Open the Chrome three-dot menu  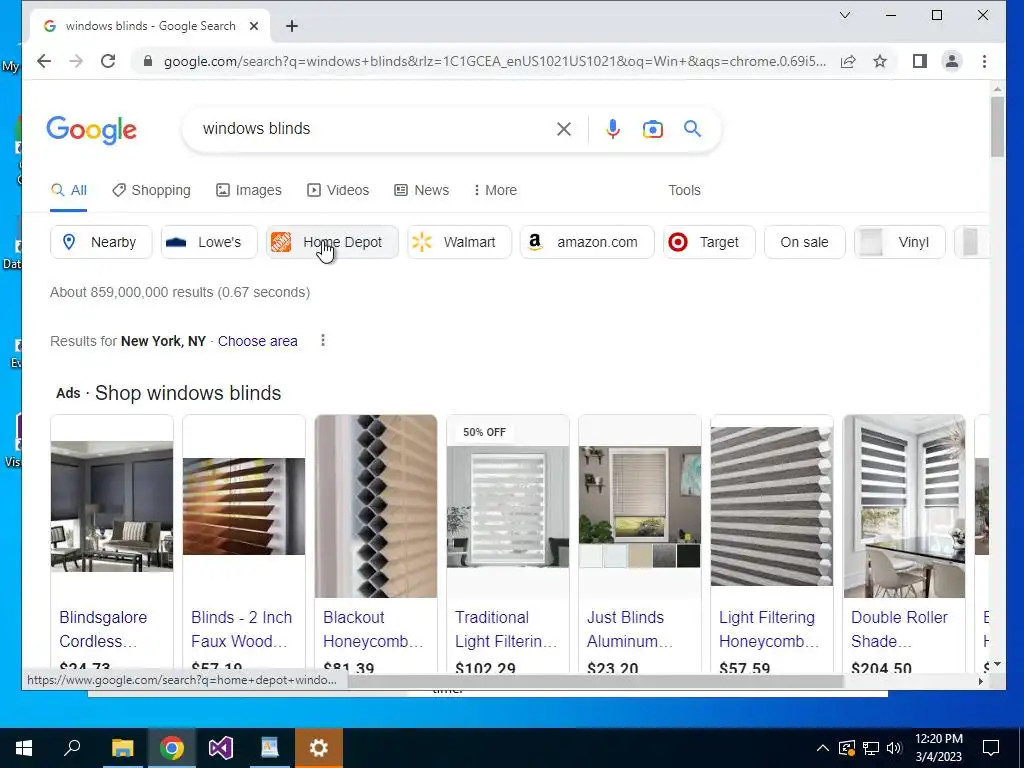coord(984,61)
